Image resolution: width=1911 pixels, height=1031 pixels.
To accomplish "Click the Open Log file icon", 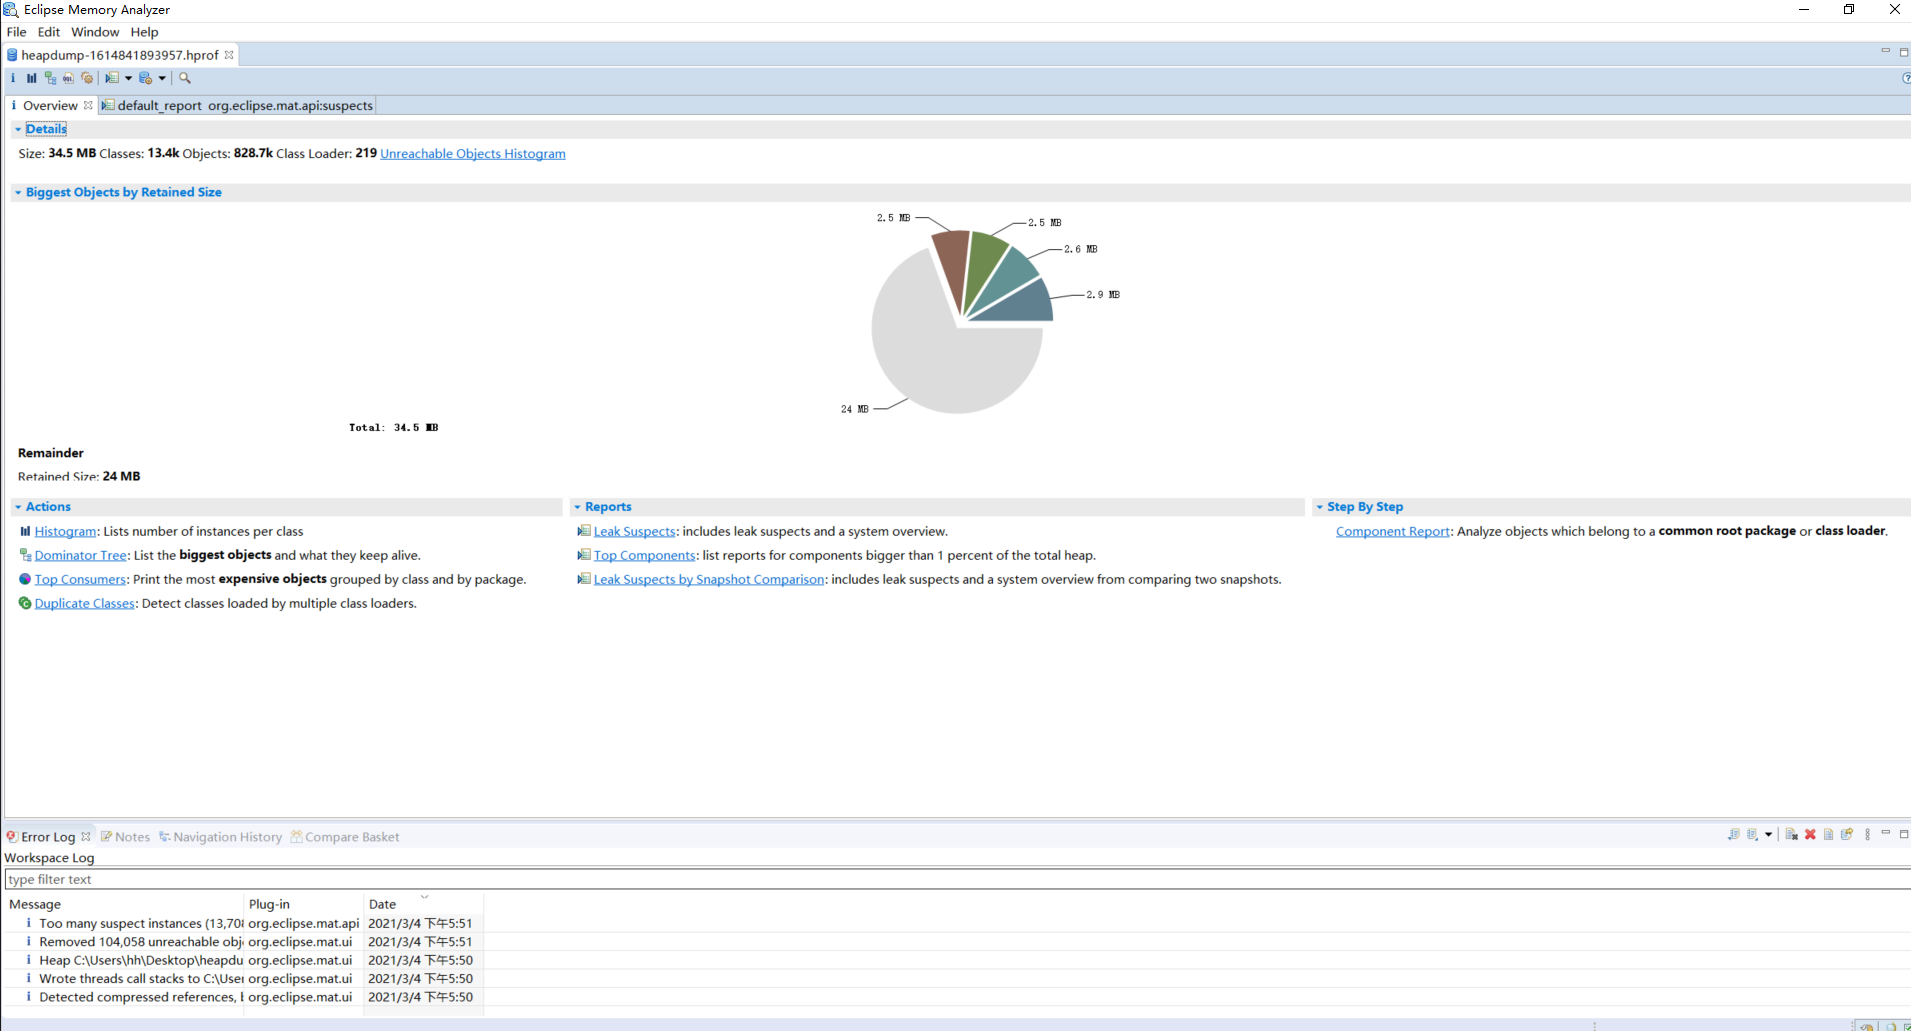I will coord(1828,835).
